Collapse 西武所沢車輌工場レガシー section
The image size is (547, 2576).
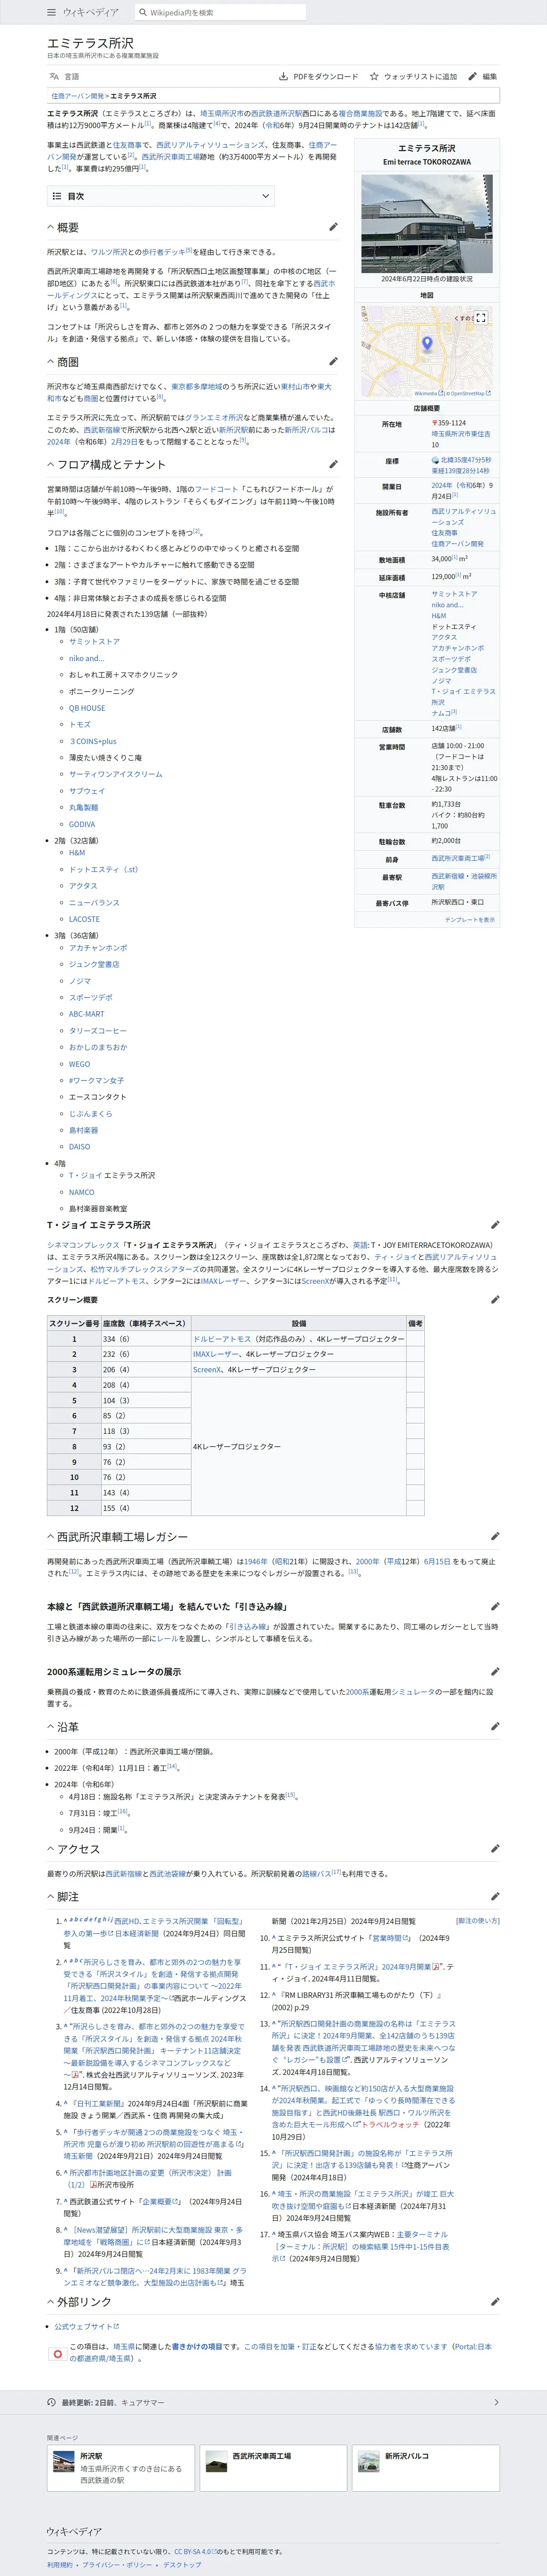pyautogui.click(x=117, y=1537)
